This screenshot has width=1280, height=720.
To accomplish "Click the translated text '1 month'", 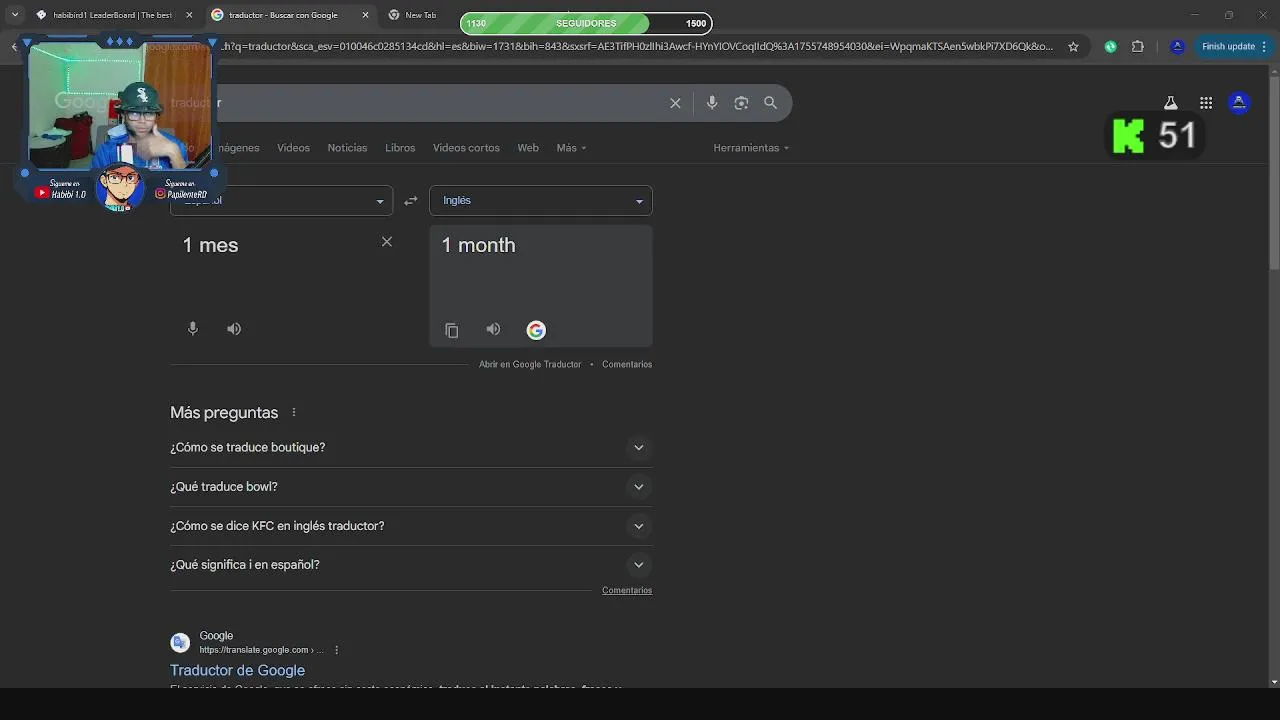I will click(478, 245).
